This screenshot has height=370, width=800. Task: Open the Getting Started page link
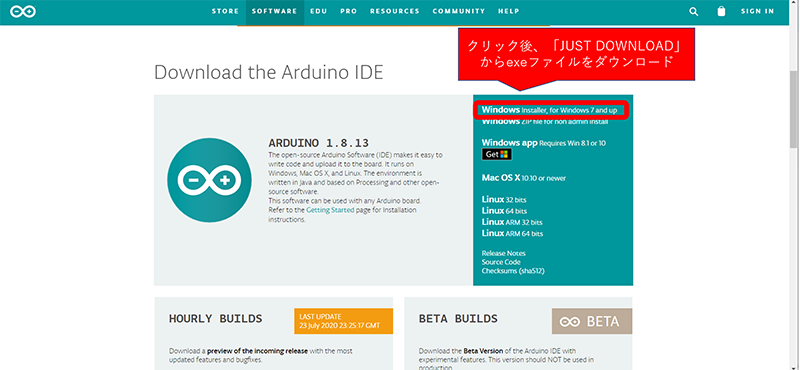[x=330, y=210]
